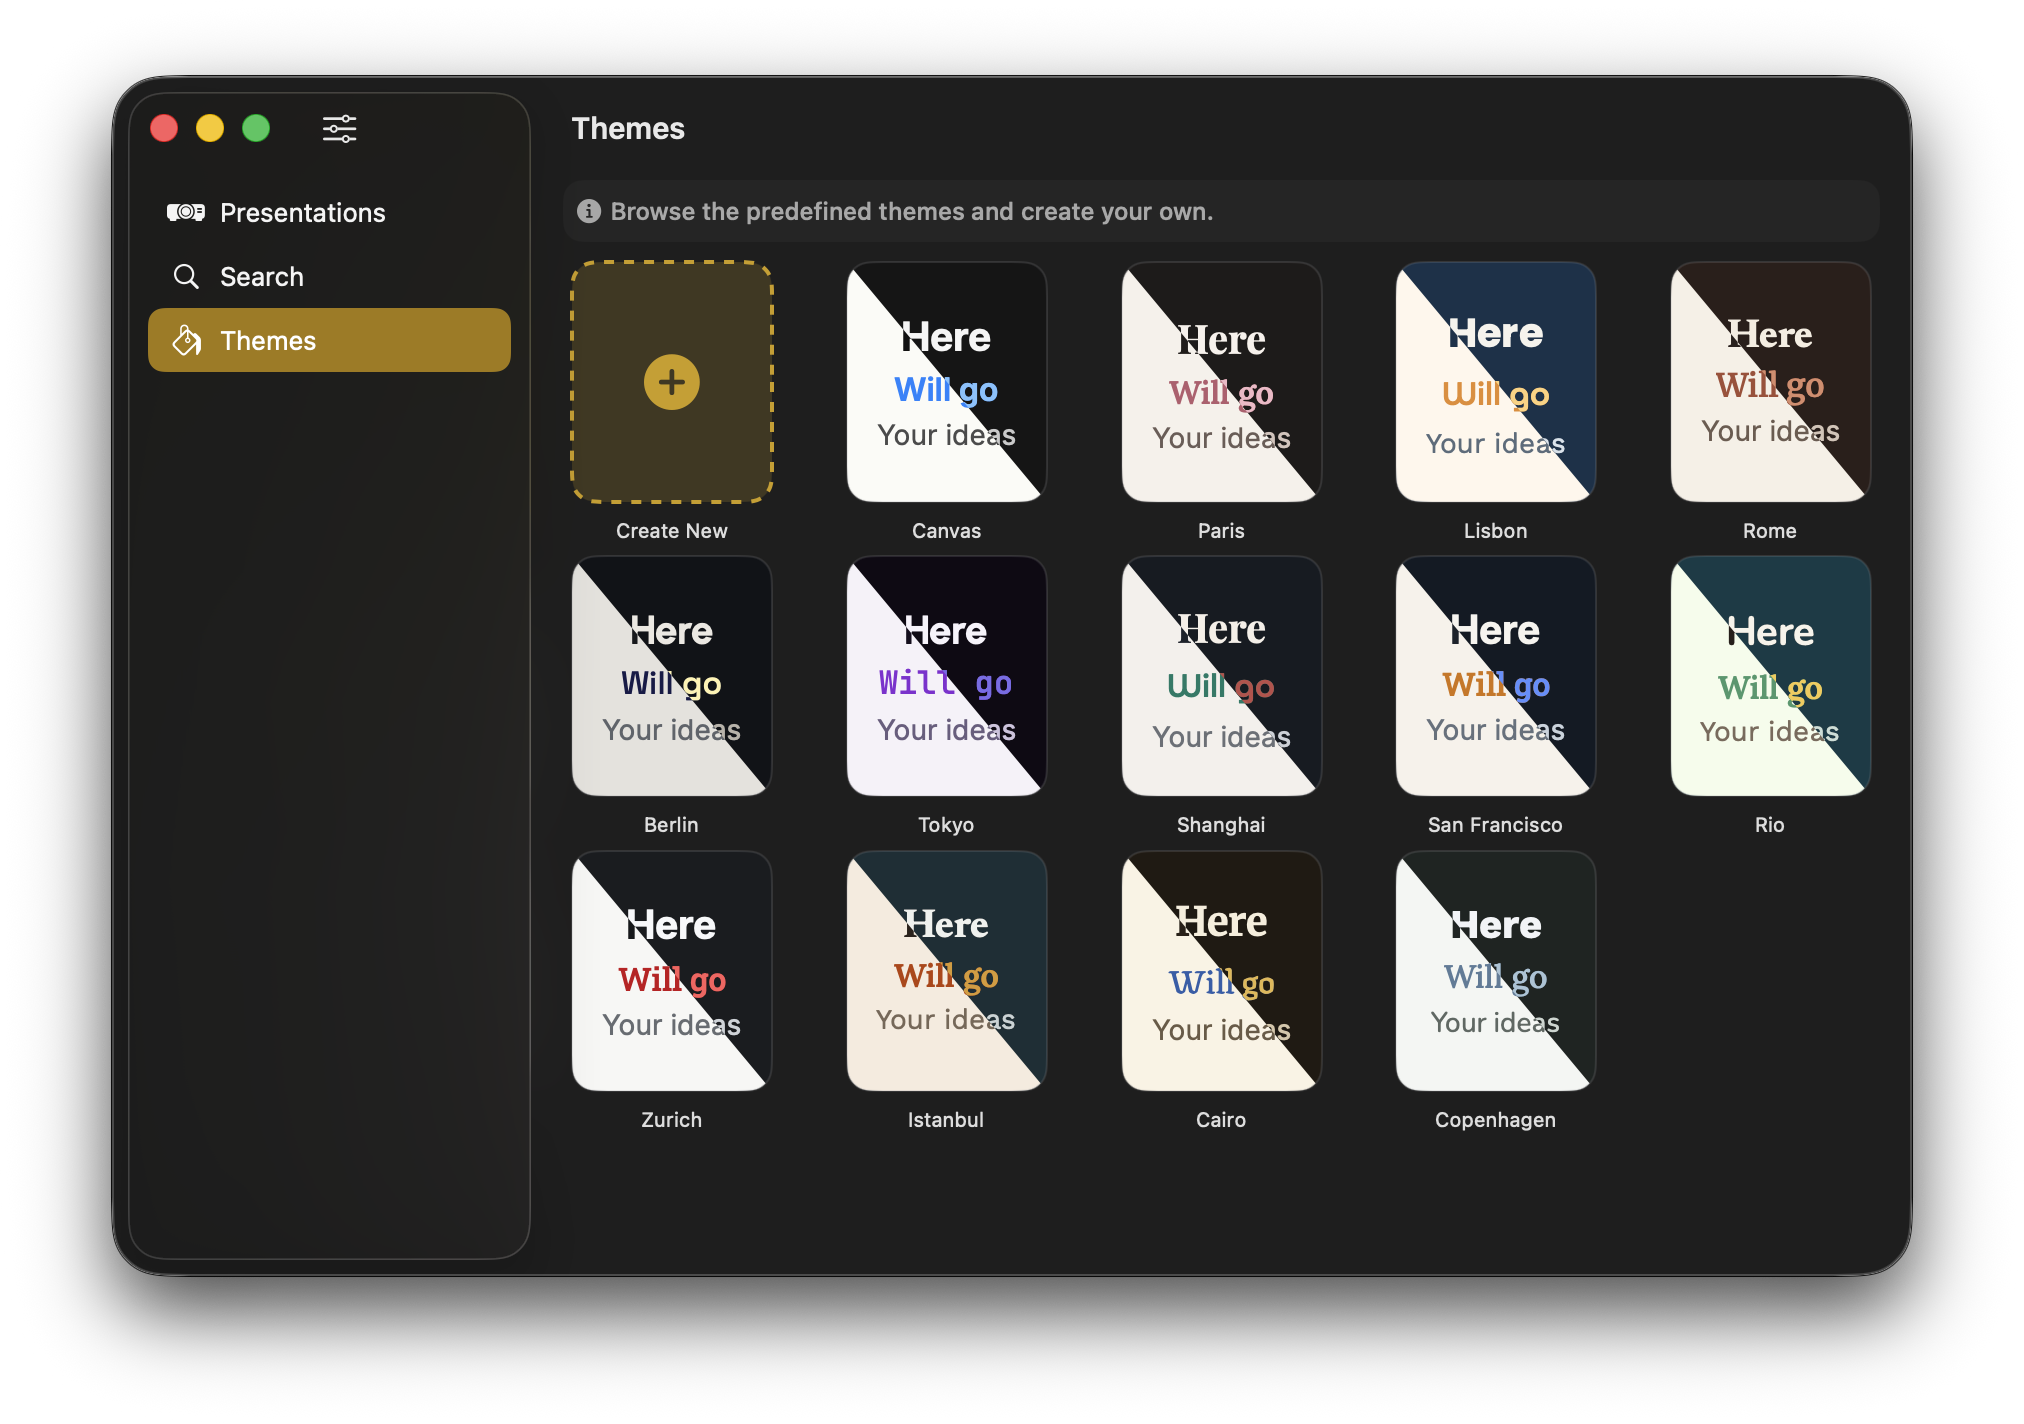Select the Tokyo theme thumbnail
Image resolution: width=2024 pixels, height=1424 pixels.
(x=946, y=676)
